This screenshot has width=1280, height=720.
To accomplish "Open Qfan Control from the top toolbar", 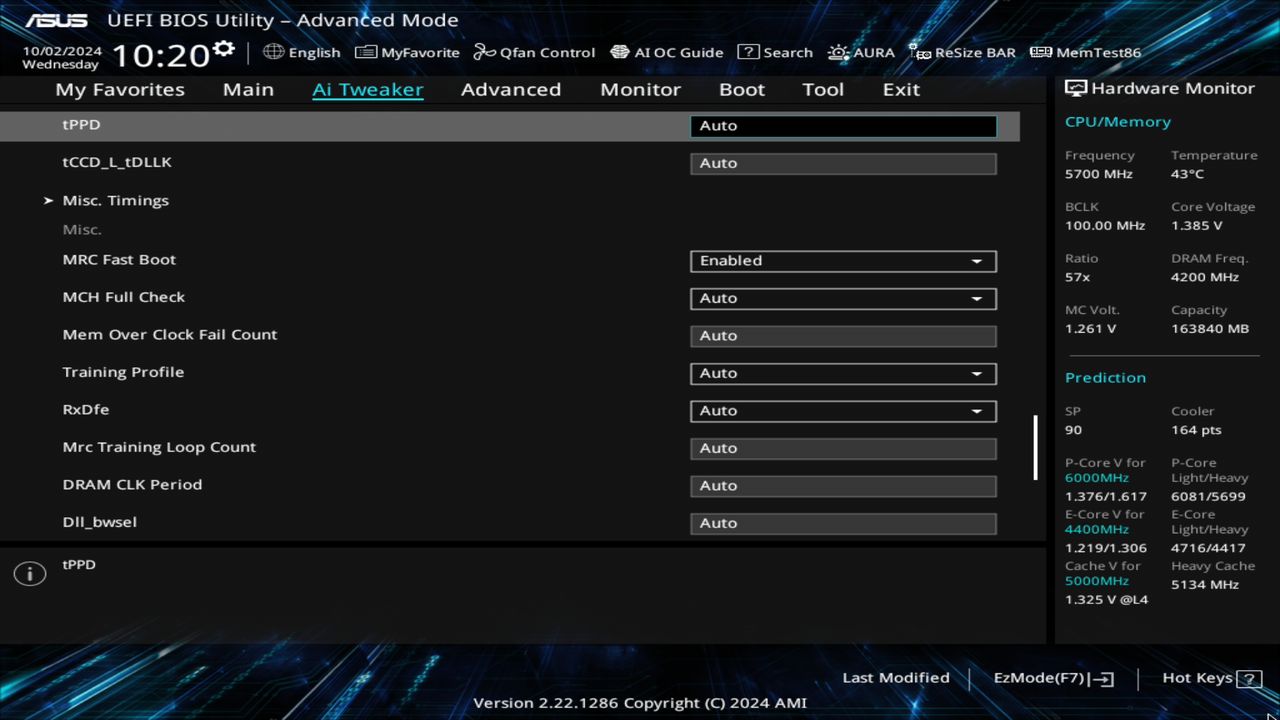I will pyautogui.click(x=534, y=52).
